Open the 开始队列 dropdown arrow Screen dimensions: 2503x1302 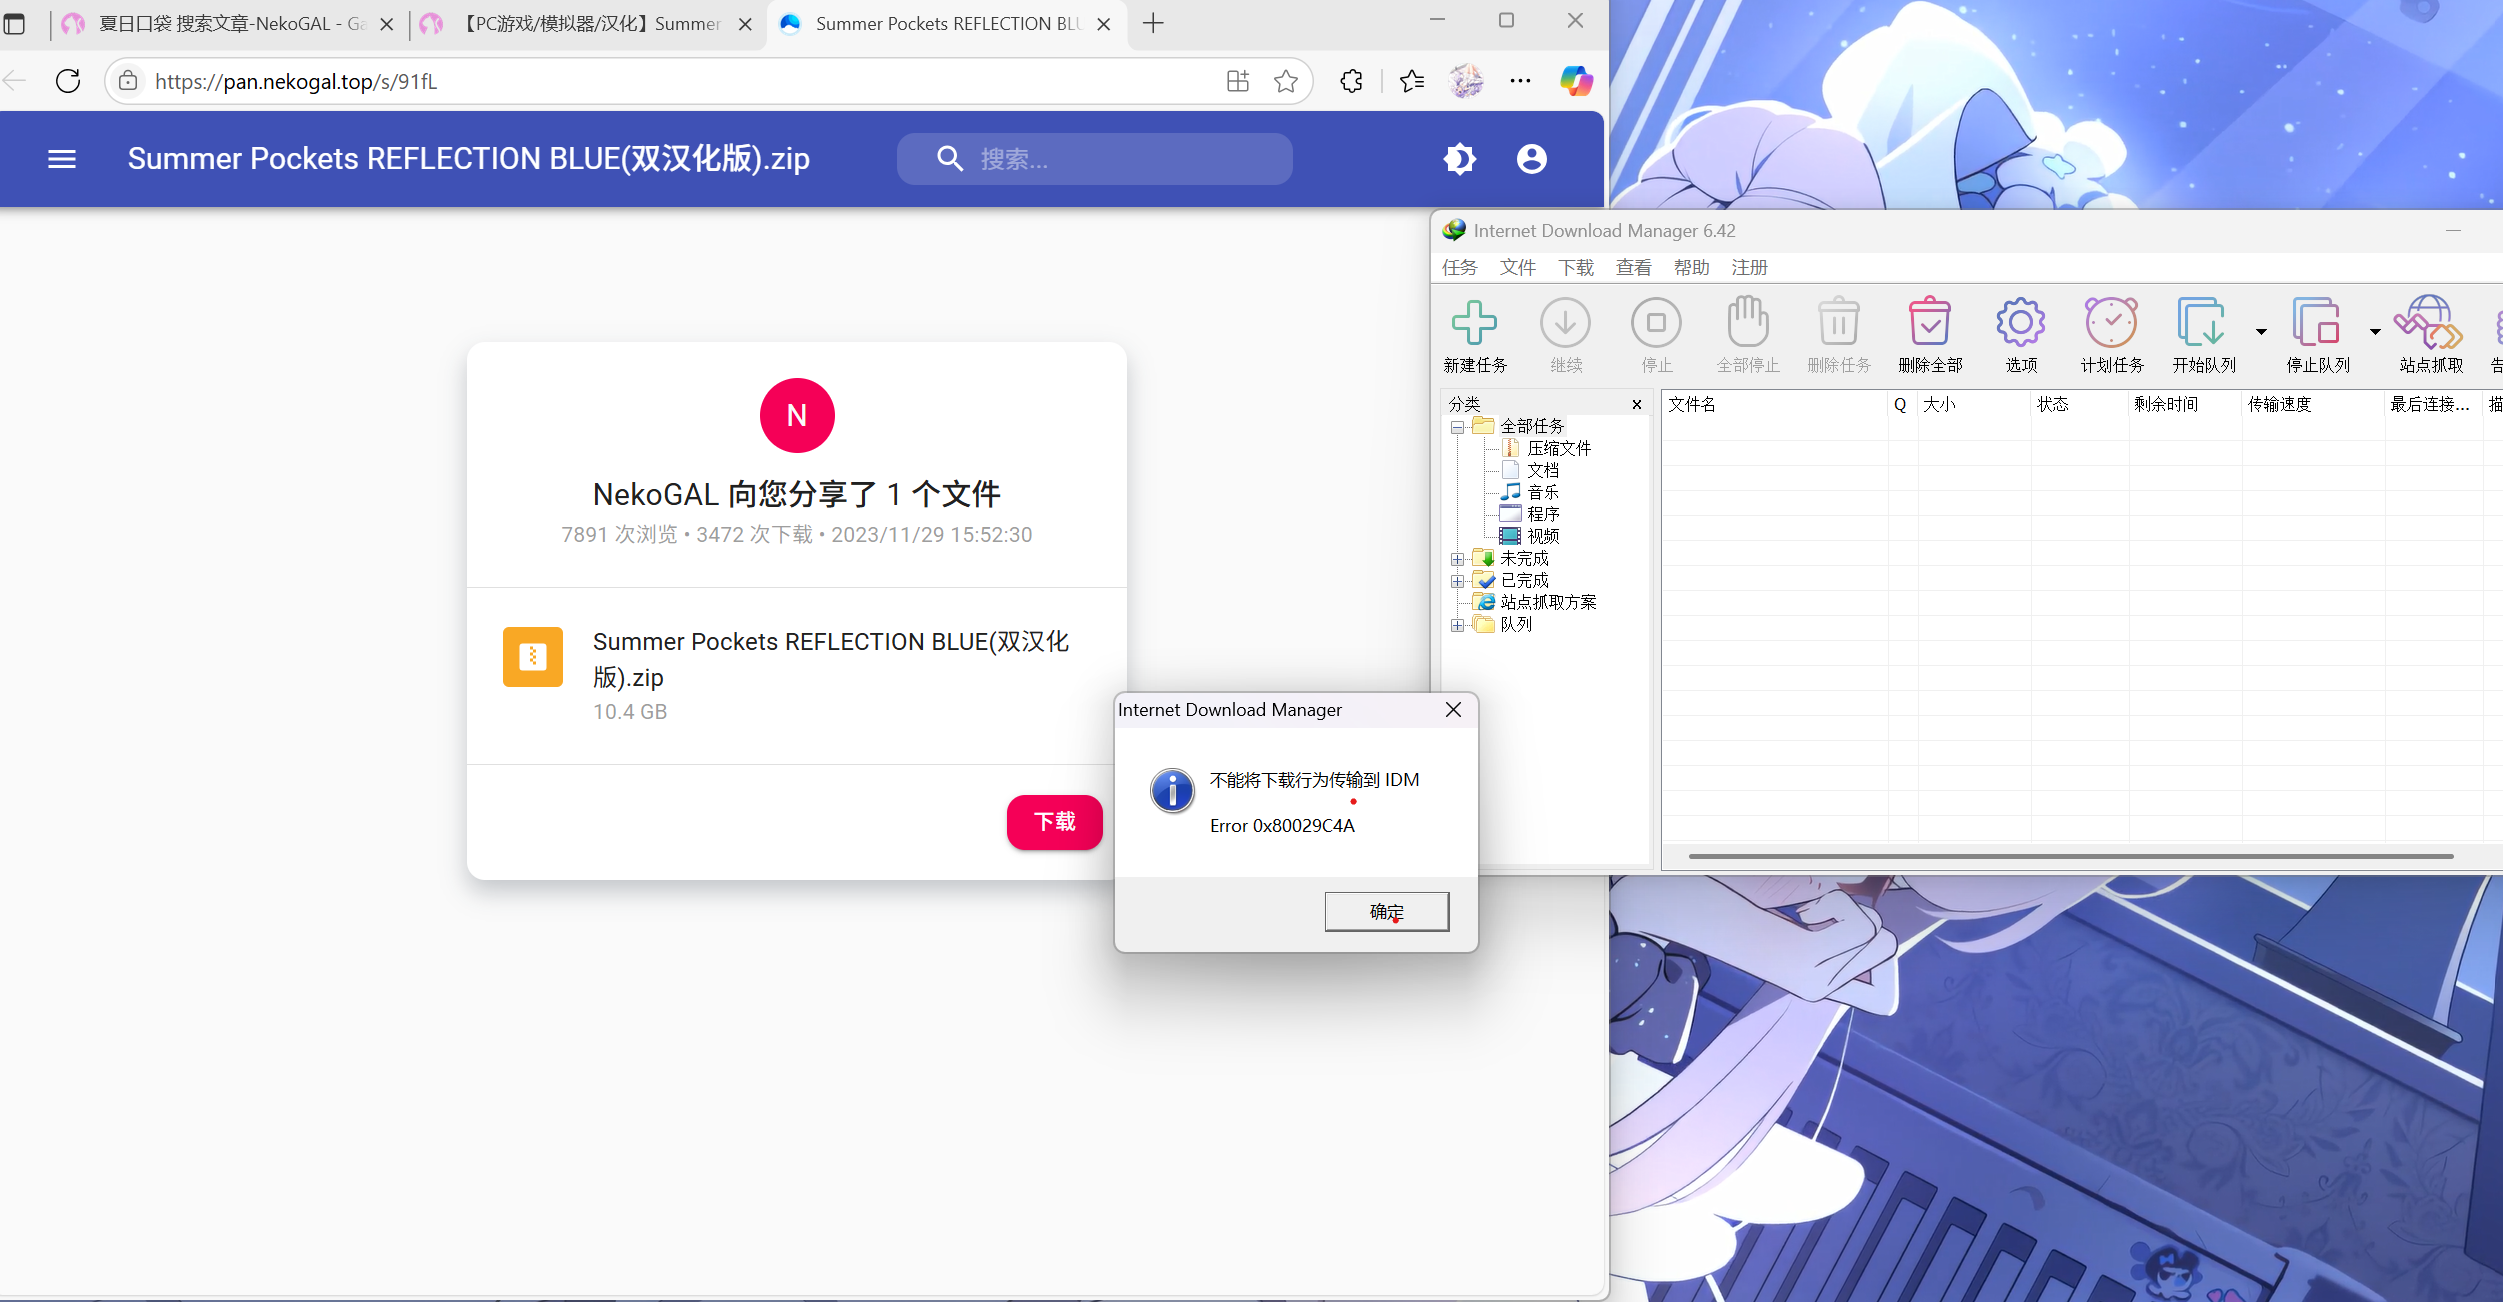2260,330
